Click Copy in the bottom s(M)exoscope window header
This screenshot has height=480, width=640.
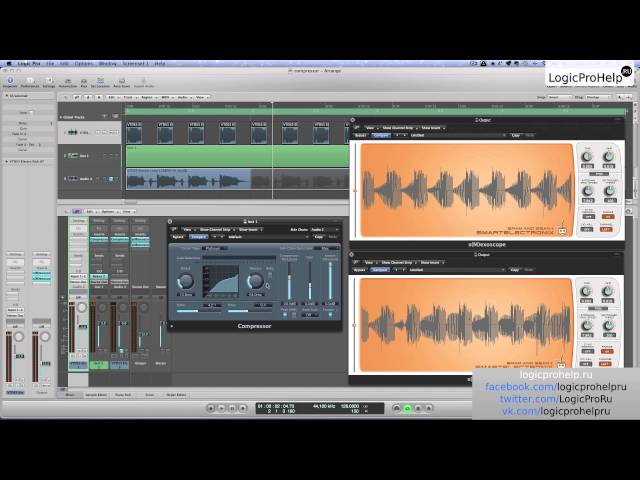pyautogui.click(x=515, y=270)
